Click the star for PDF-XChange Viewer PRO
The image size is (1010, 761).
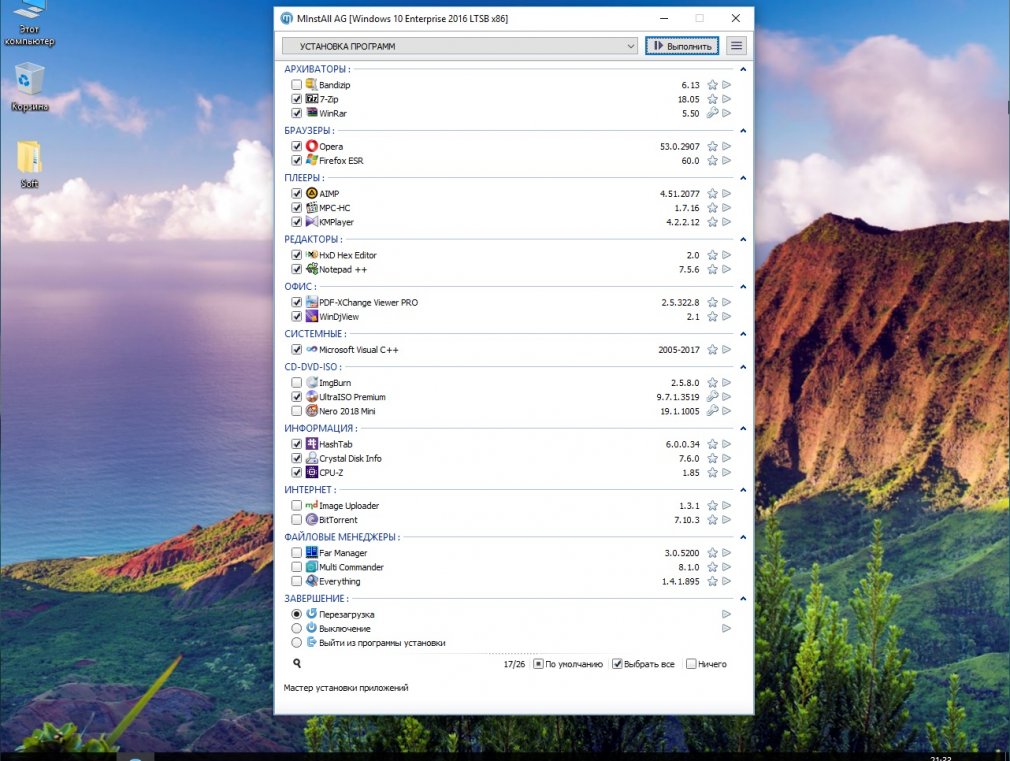pyautogui.click(x=712, y=302)
